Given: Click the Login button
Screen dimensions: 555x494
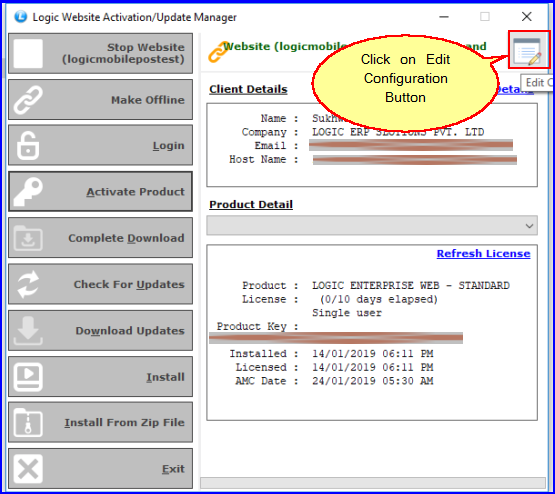Looking at the screenshot, I should pos(101,145).
